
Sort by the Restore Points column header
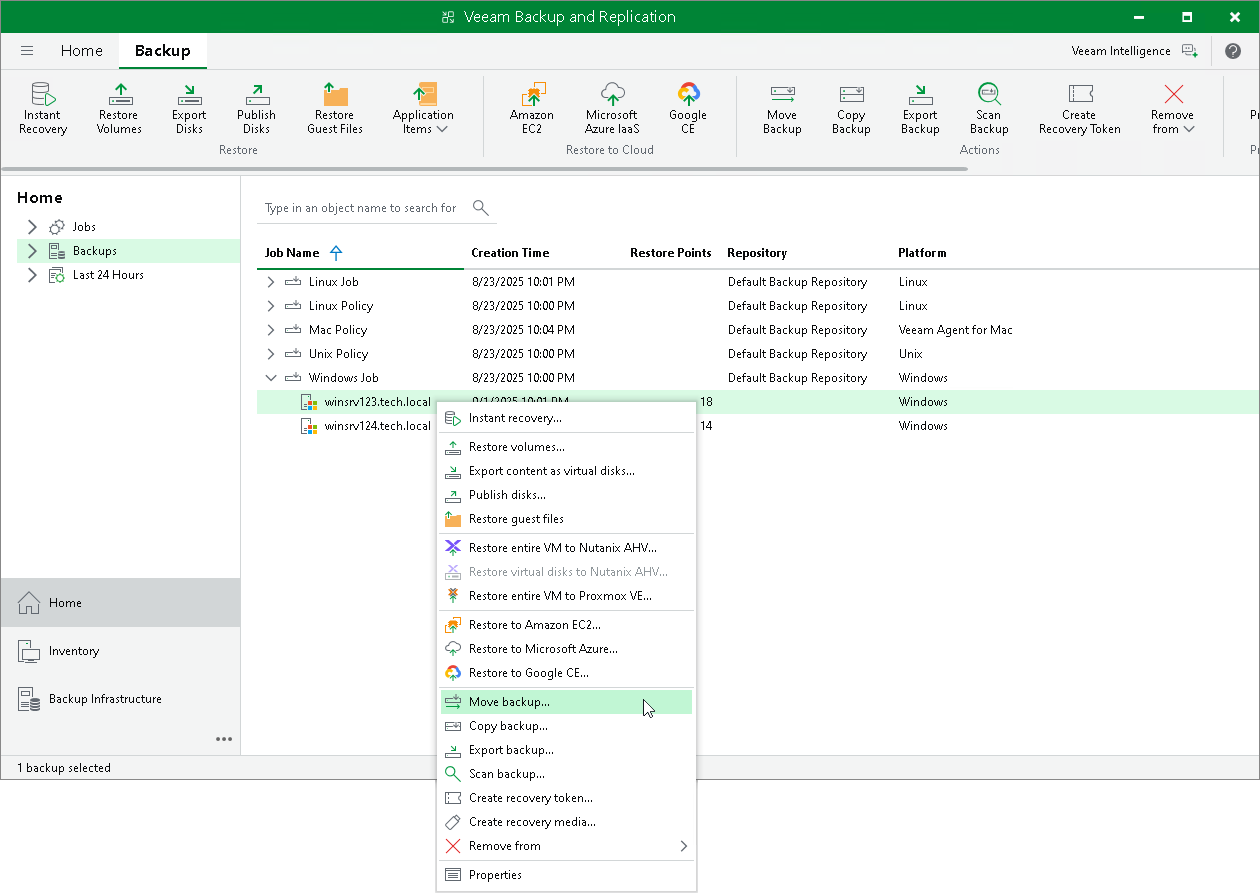[671, 253]
